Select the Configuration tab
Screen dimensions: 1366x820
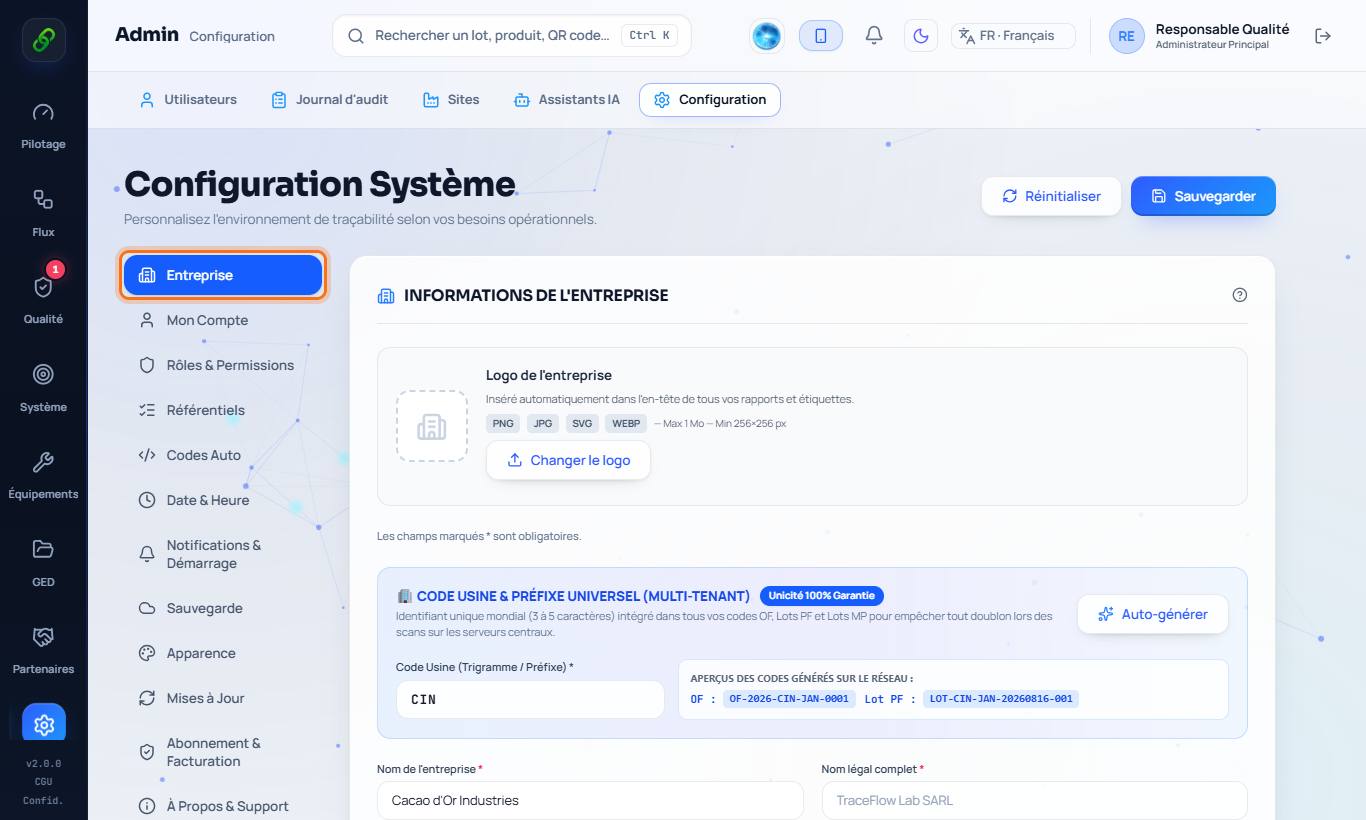click(710, 100)
